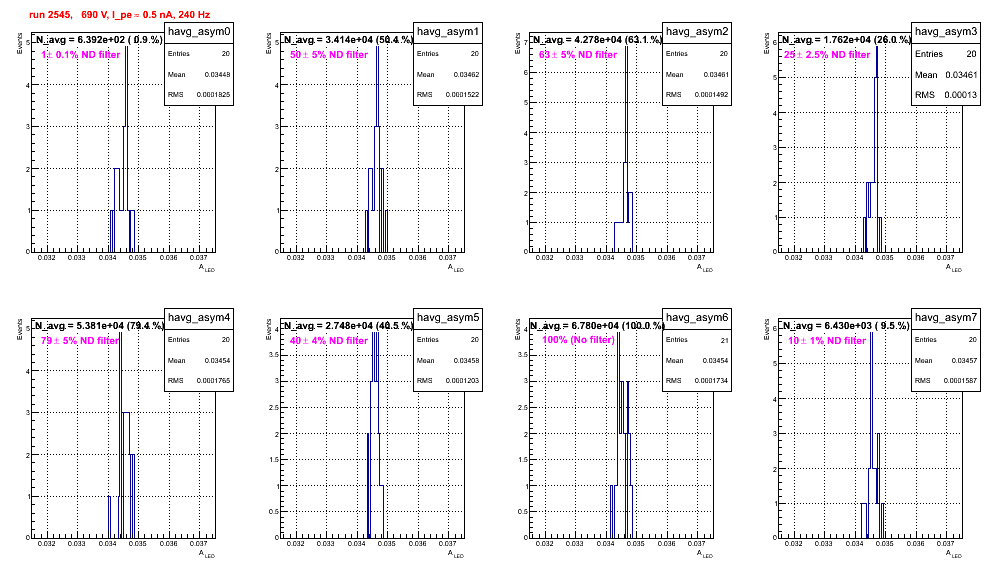Click RMS value 0.0001825 in havg_asym0 box
Viewport: 996px width, 572px height.
click(x=215, y=95)
